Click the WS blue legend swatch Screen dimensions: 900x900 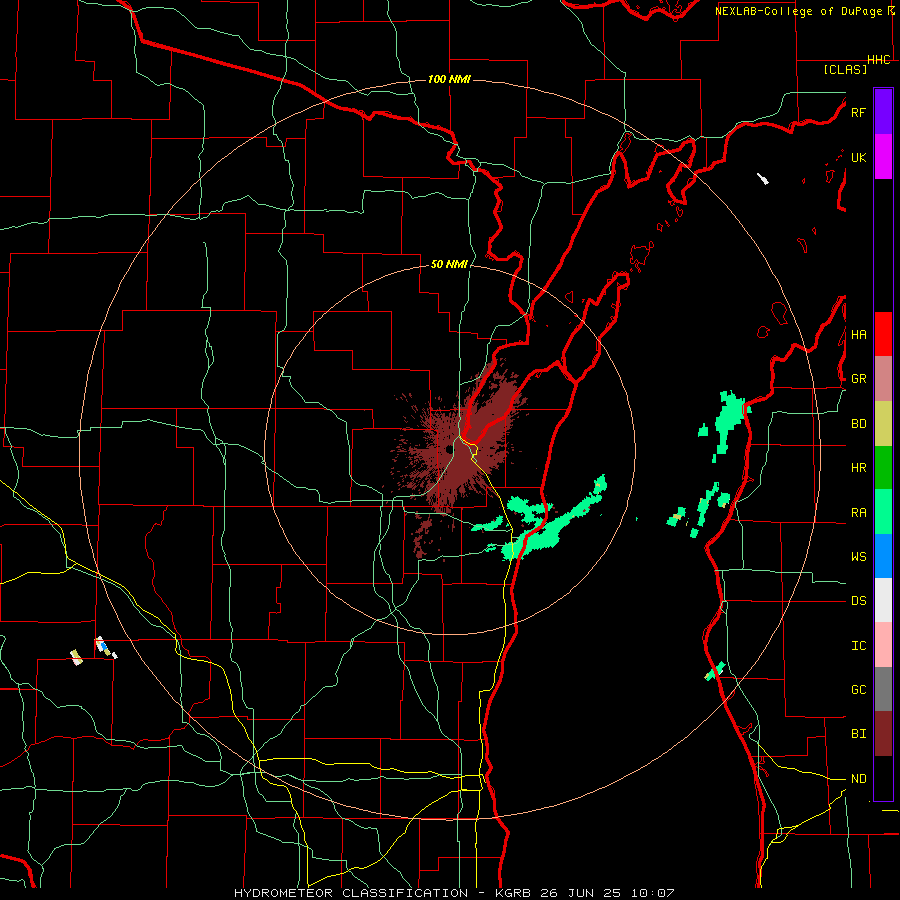click(883, 556)
